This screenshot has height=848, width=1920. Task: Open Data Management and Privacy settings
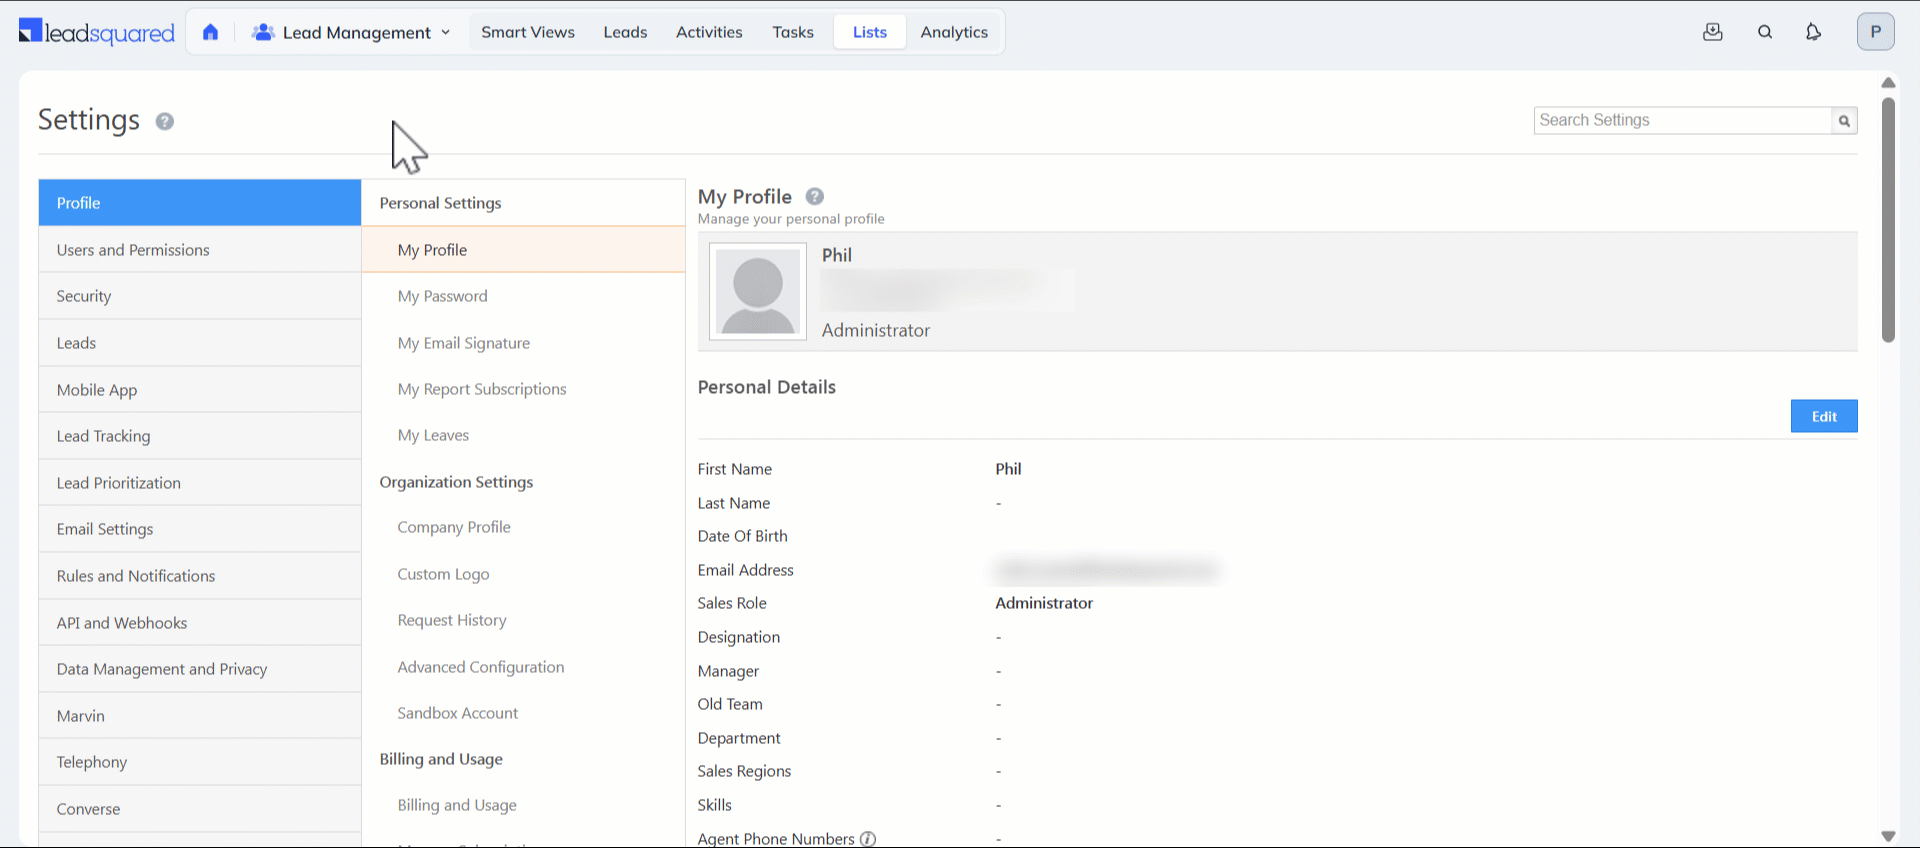click(200, 669)
